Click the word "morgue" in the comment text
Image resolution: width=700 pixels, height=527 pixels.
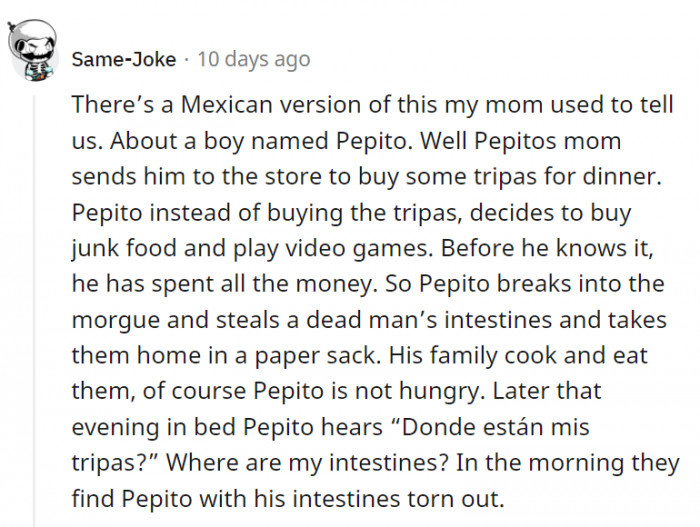pos(116,321)
